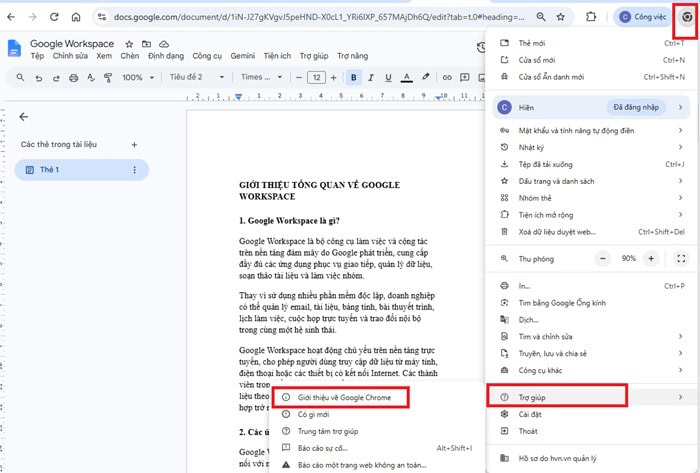Open the Times font dropdown
This screenshot has width=700, height=473.
[x=262, y=77]
